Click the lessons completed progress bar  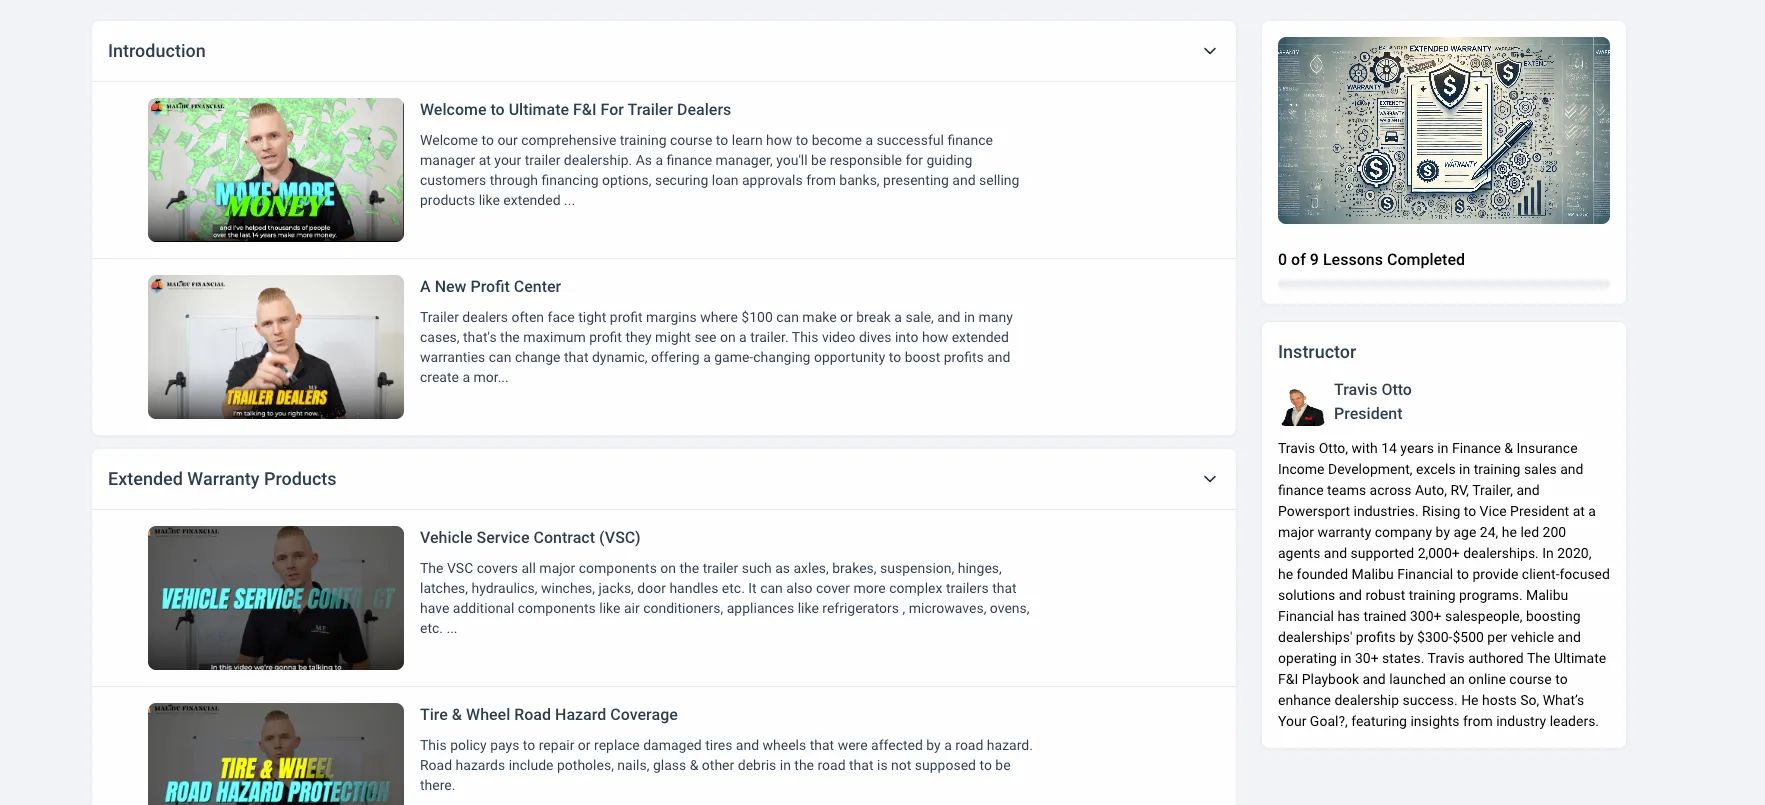1444,285
